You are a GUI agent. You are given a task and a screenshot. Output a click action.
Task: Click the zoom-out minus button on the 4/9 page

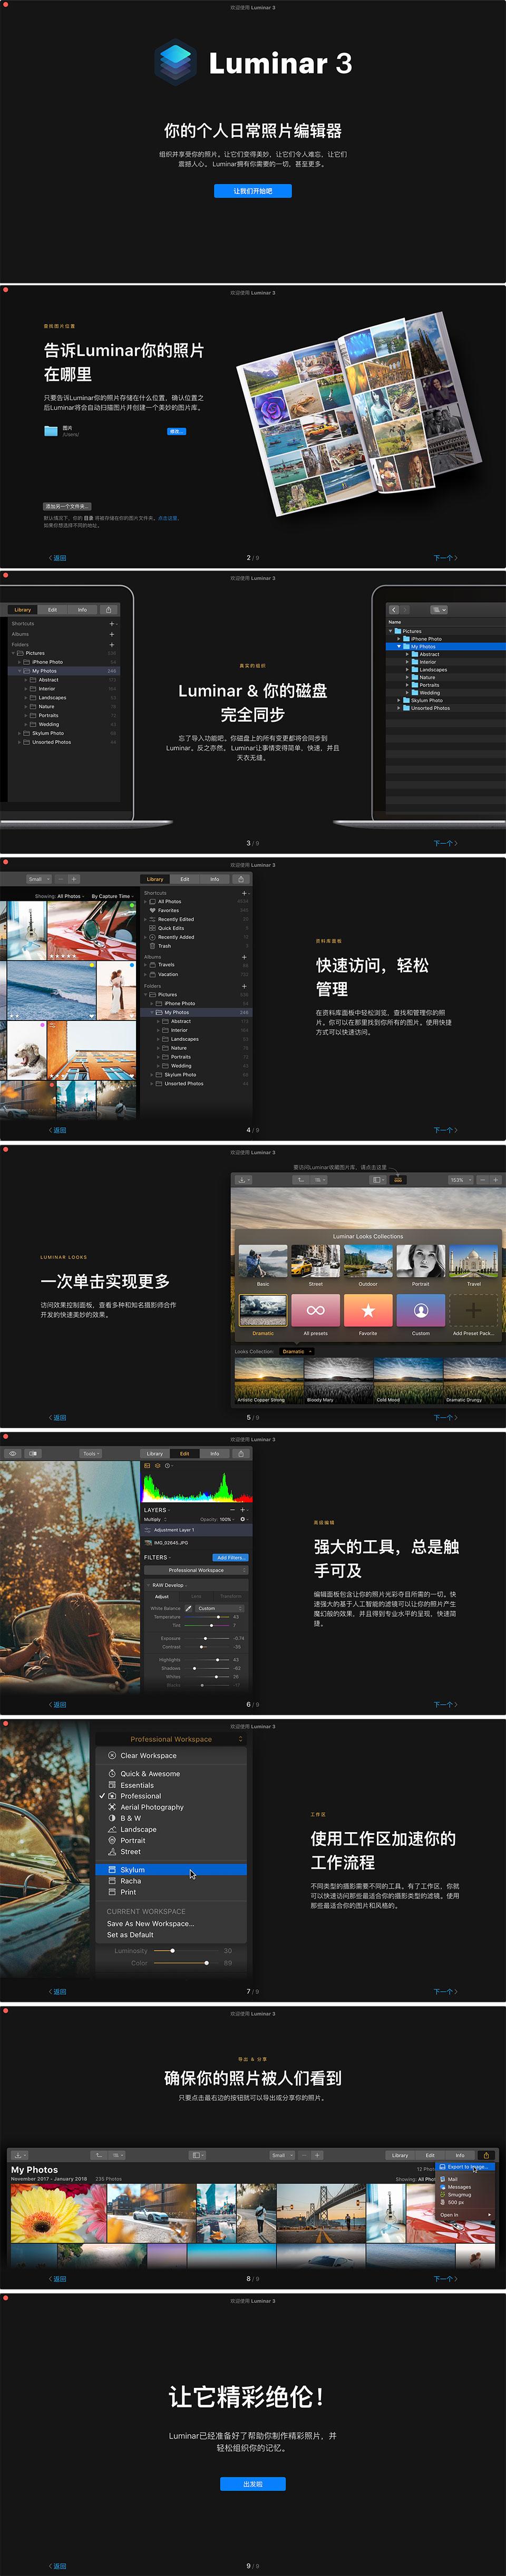(x=60, y=879)
